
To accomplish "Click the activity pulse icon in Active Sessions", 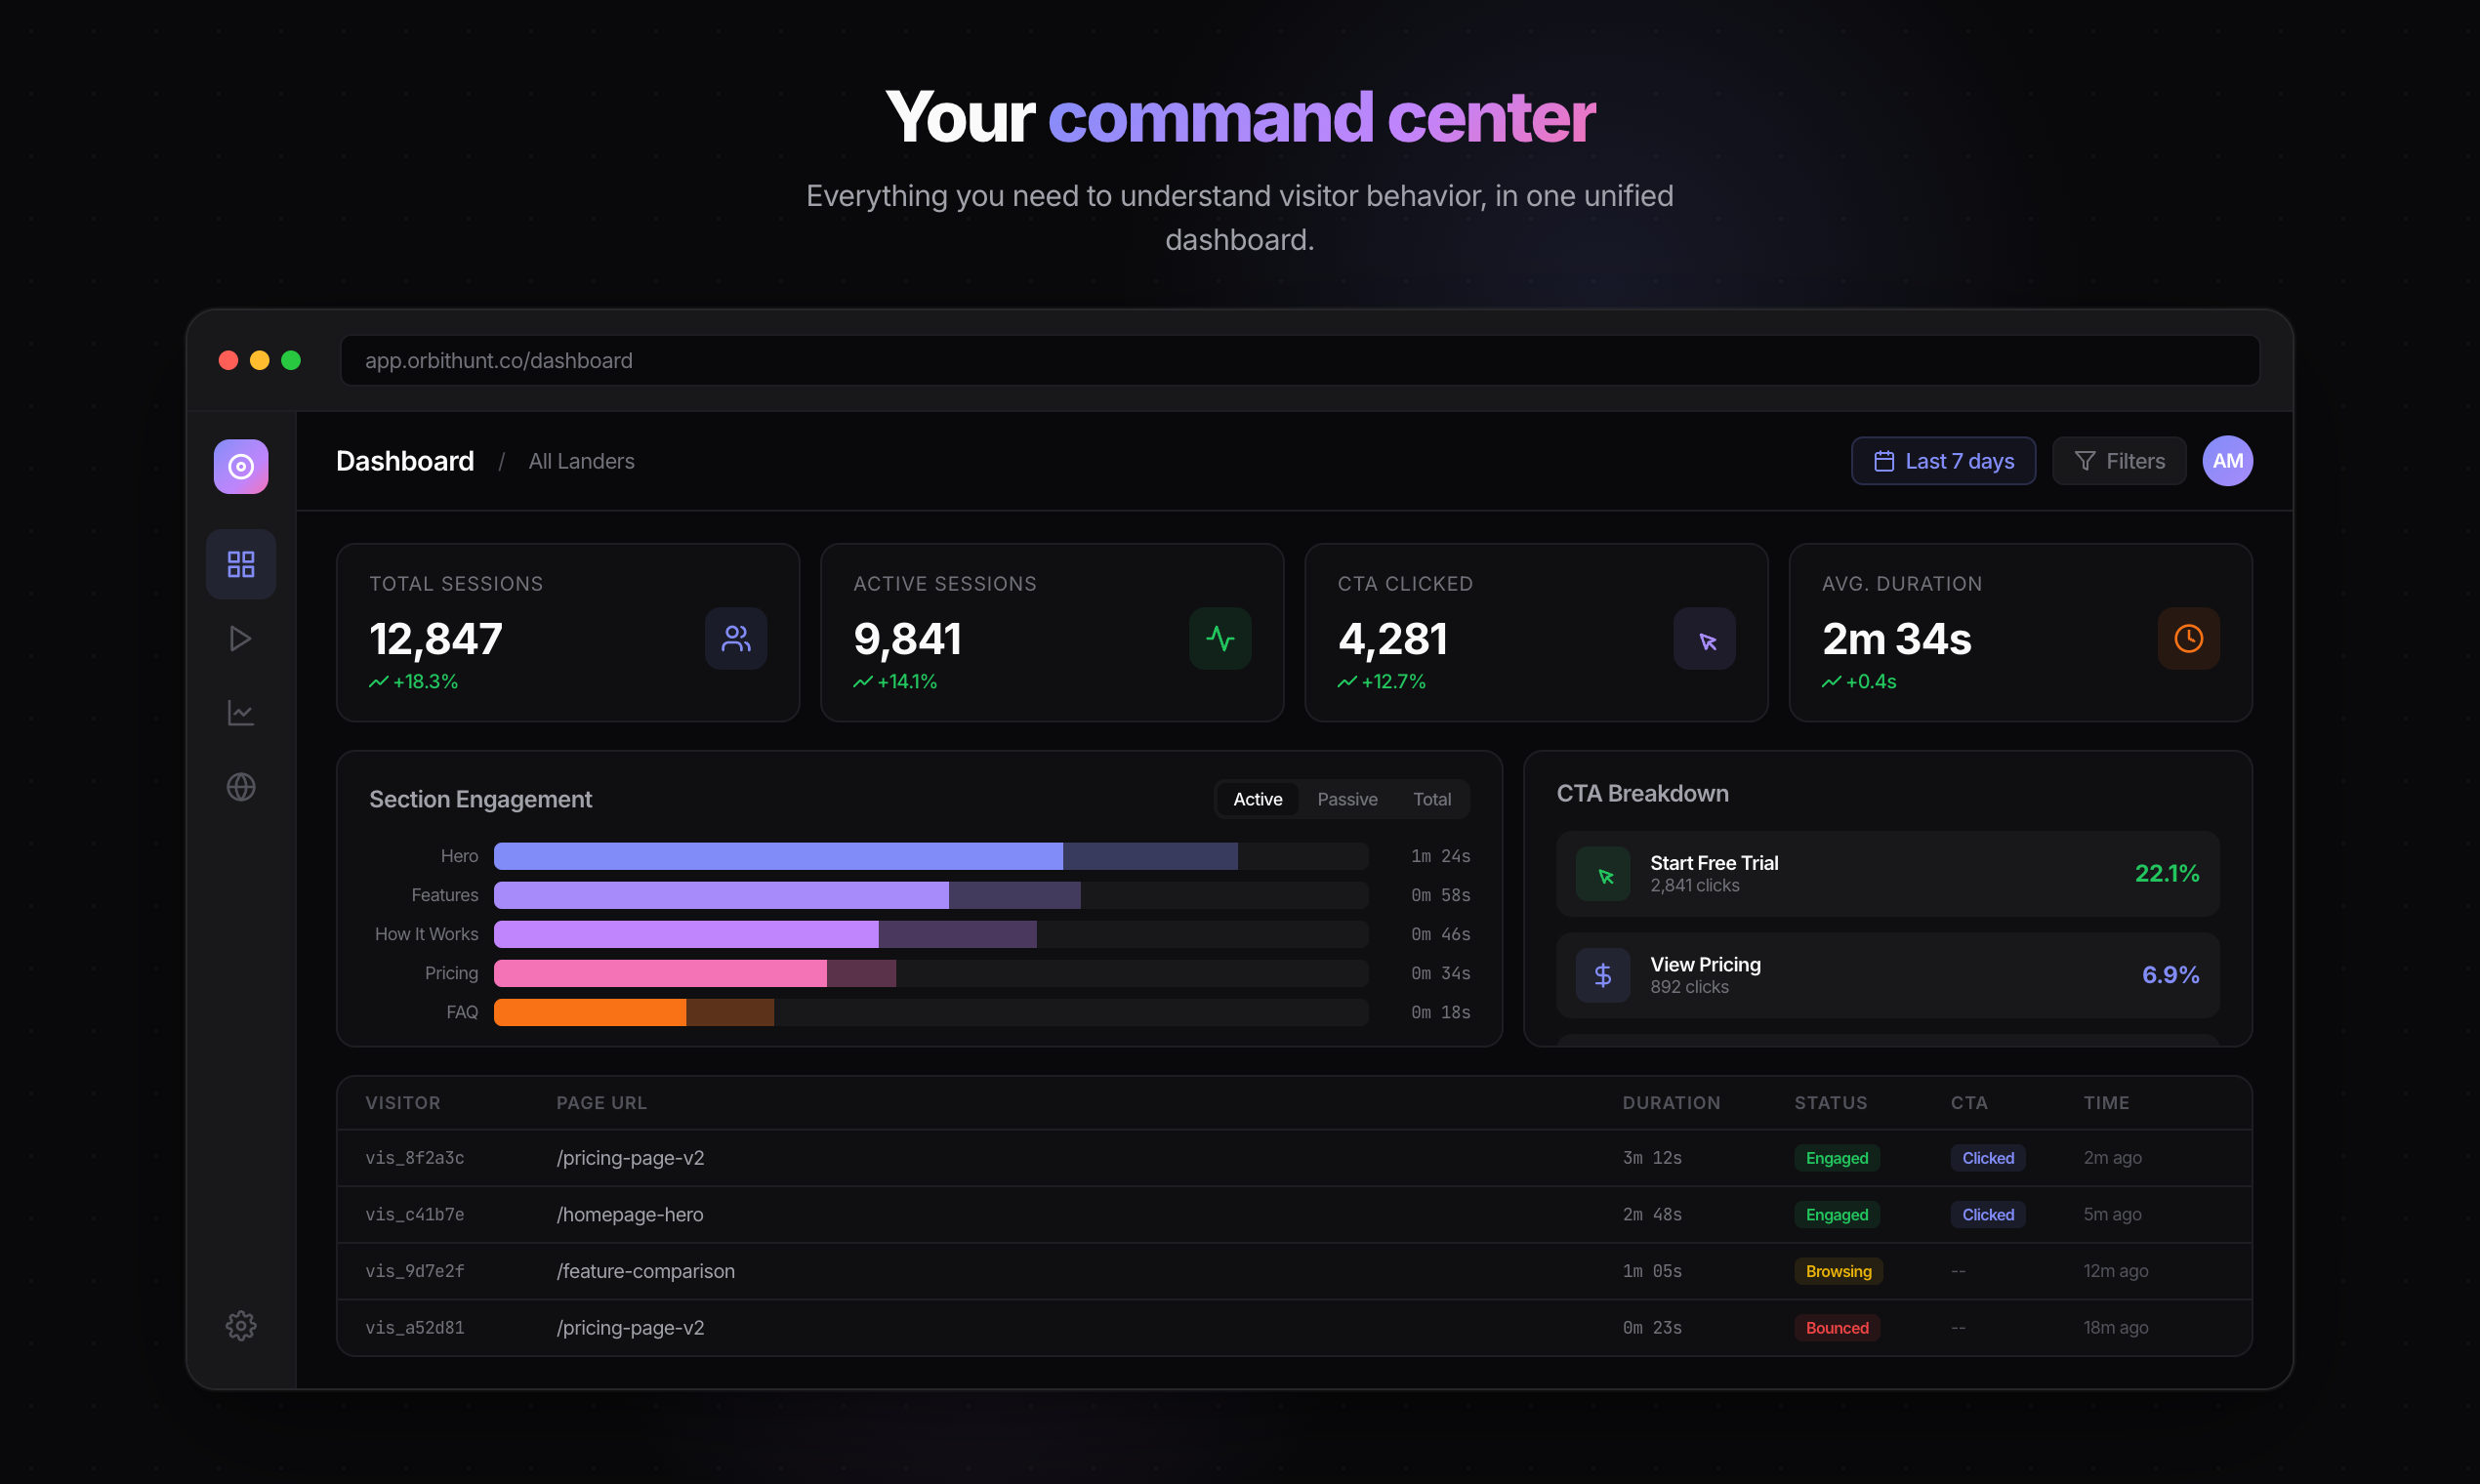I will (1220, 638).
